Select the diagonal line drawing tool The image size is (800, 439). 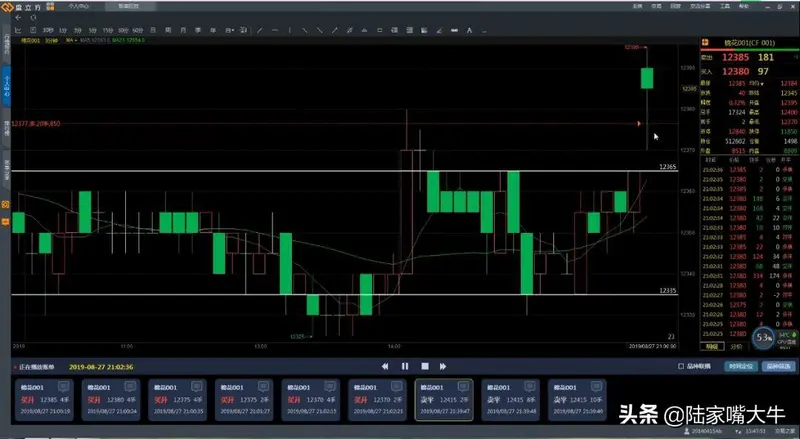(x=260, y=31)
